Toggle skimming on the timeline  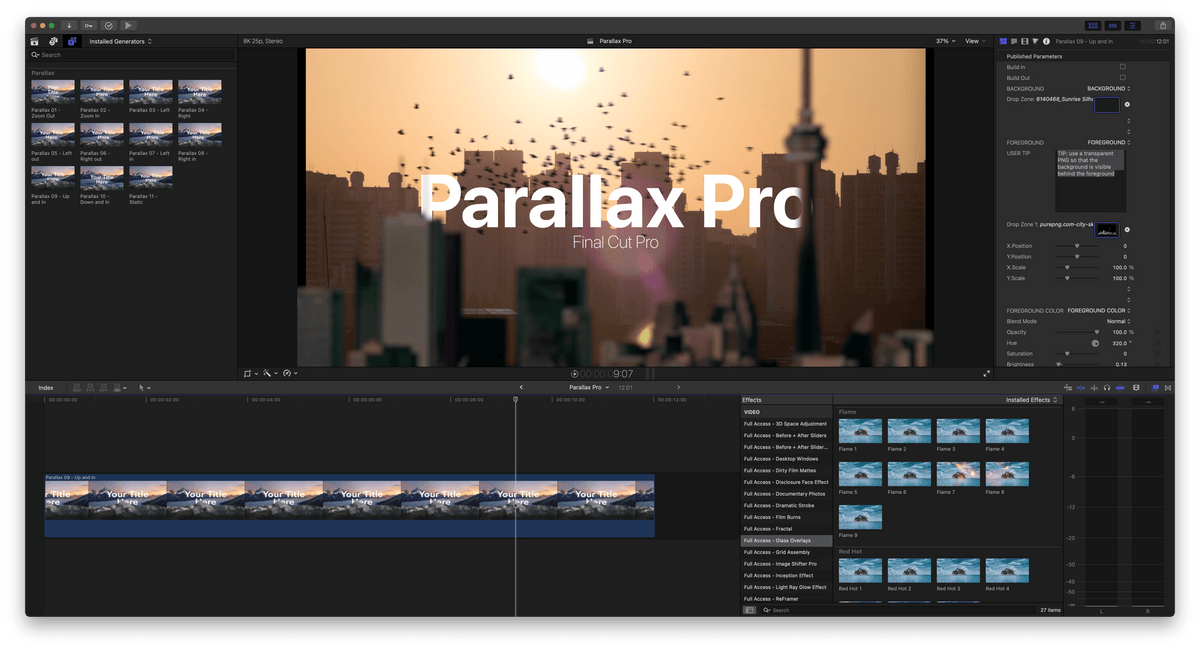click(1081, 388)
